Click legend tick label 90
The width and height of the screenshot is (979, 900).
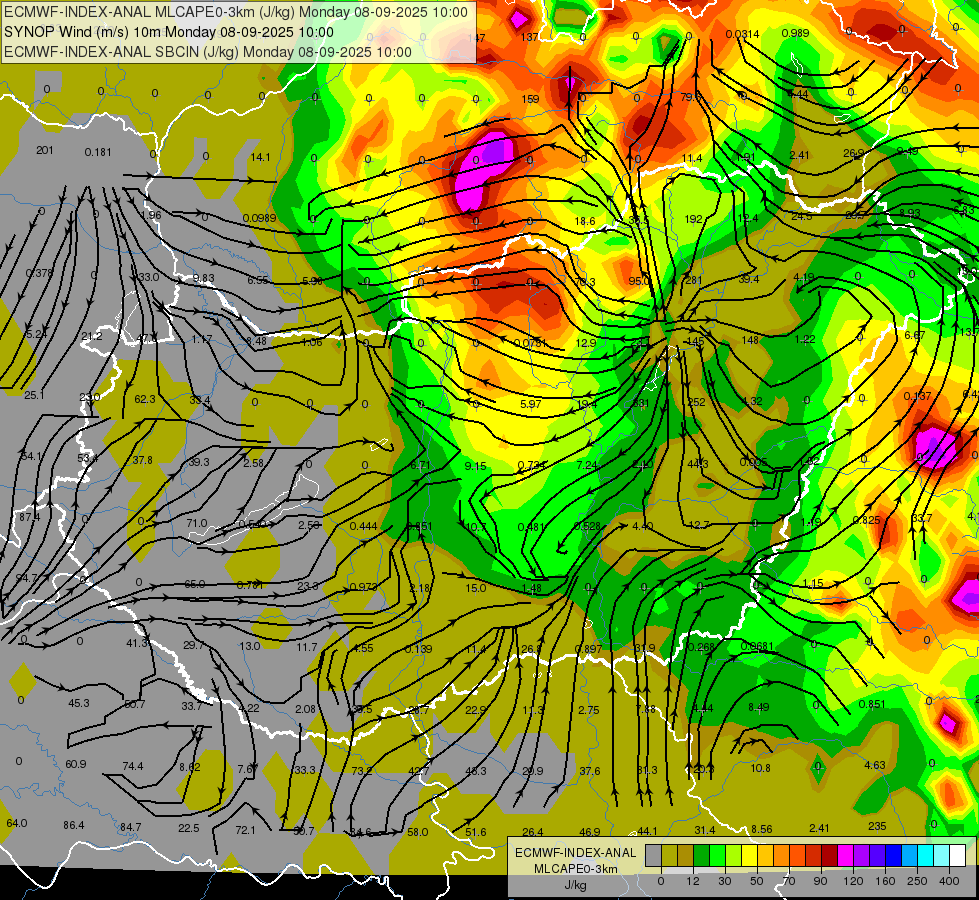point(821,881)
